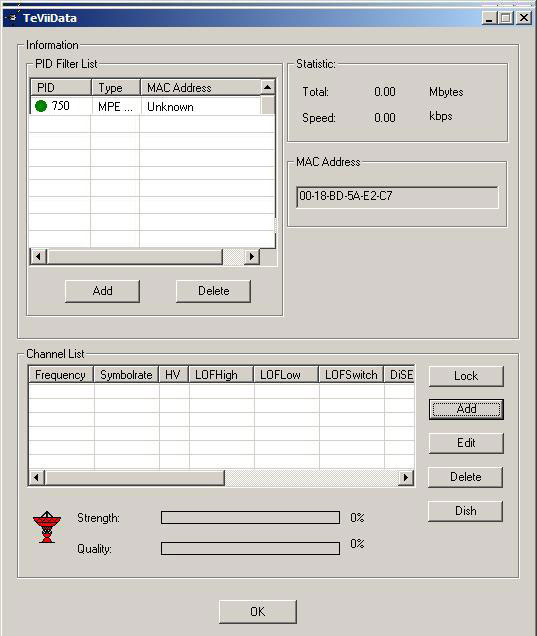Select the LOFSwitch column header
This screenshot has width=537, height=636.
coord(351,375)
